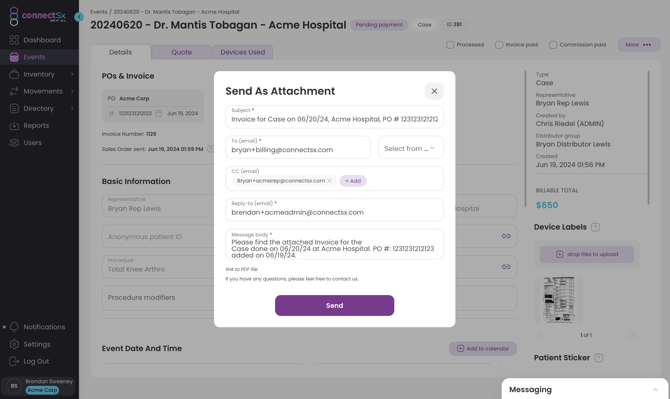
Task: Click the link icon in Procedure row
Action: click(506, 267)
